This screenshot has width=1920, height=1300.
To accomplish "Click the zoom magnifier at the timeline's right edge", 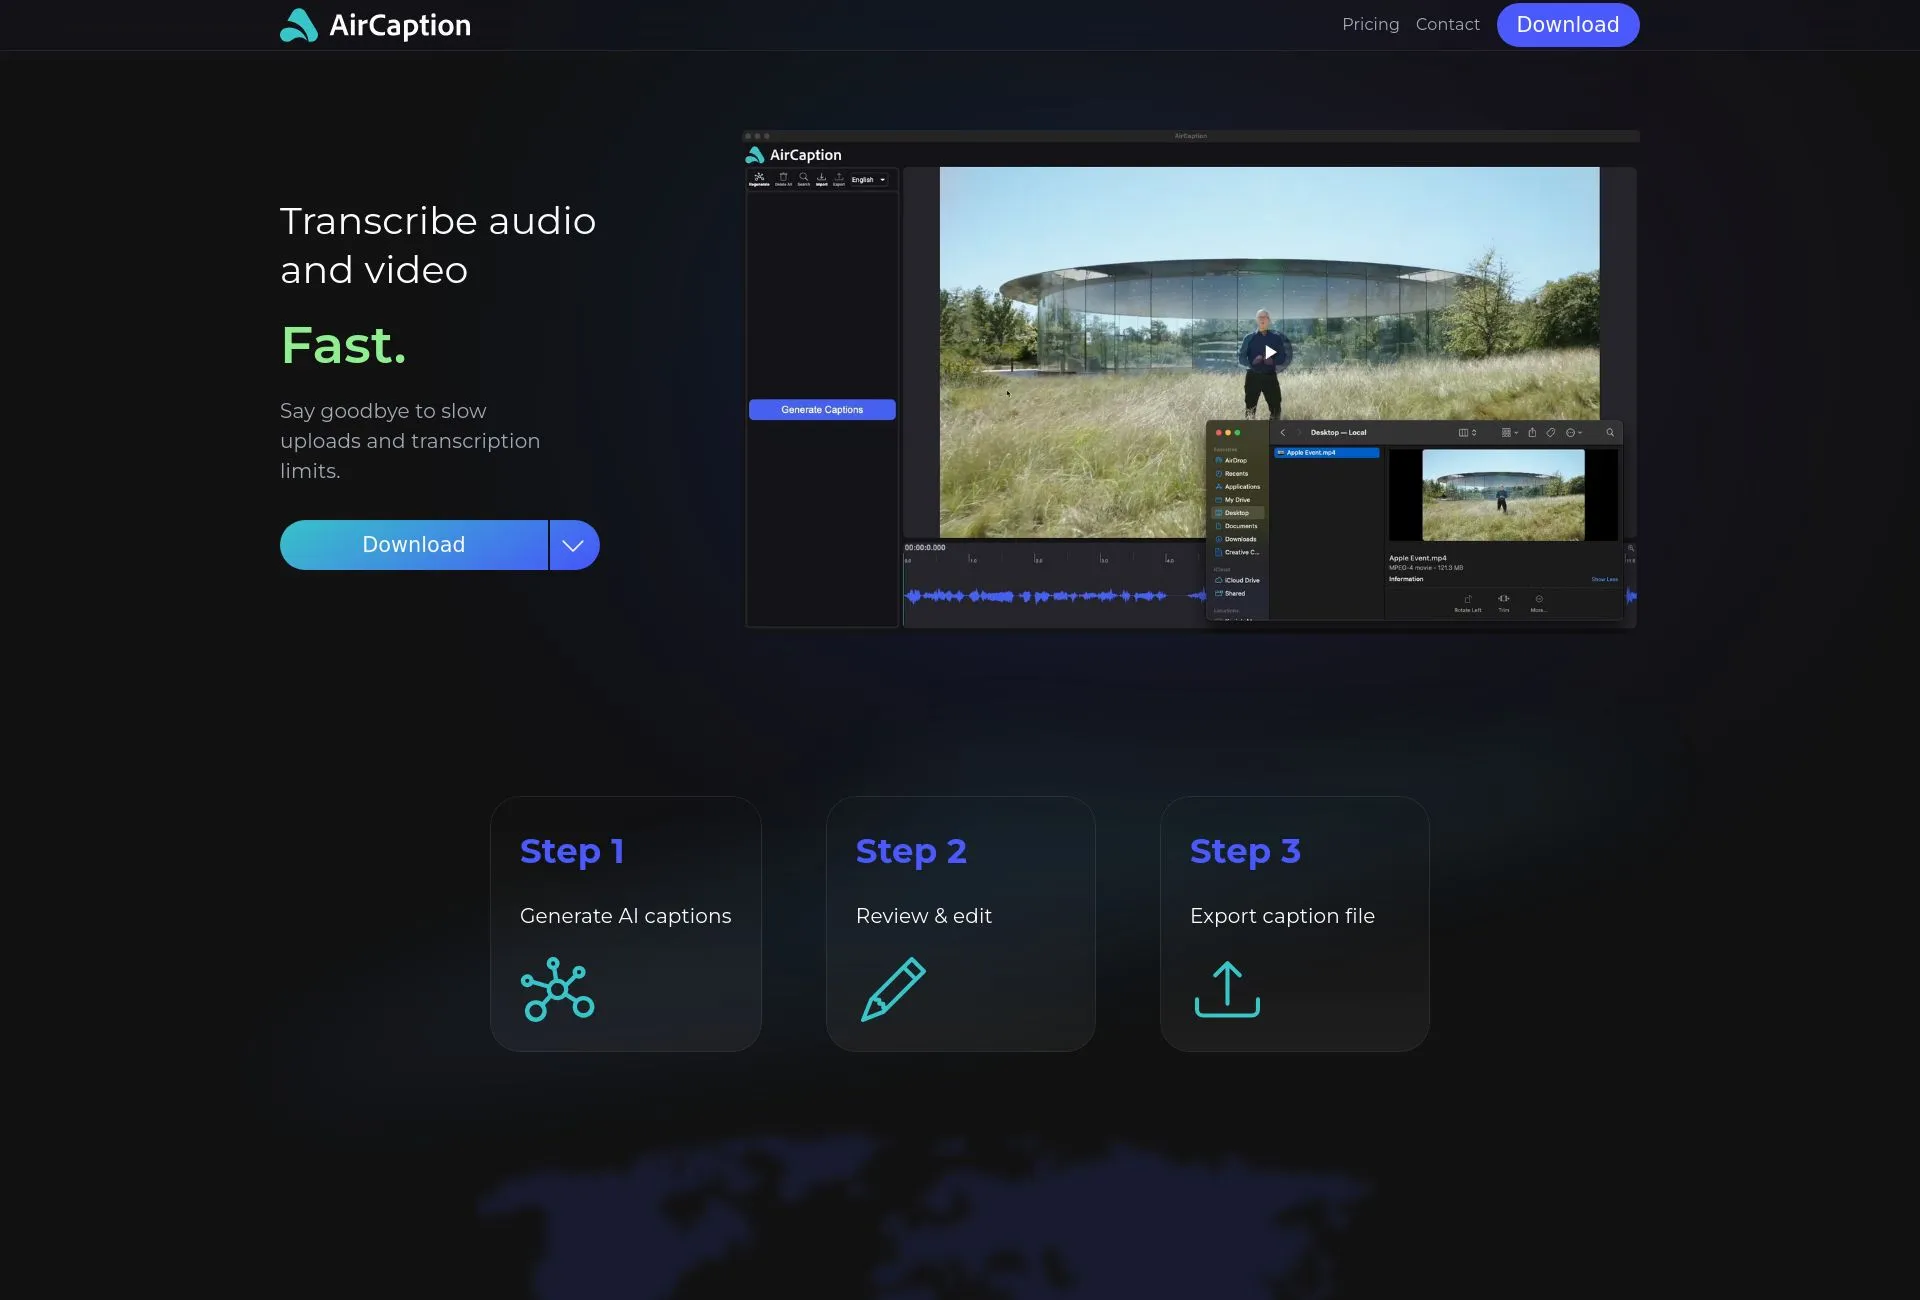I will (1631, 548).
